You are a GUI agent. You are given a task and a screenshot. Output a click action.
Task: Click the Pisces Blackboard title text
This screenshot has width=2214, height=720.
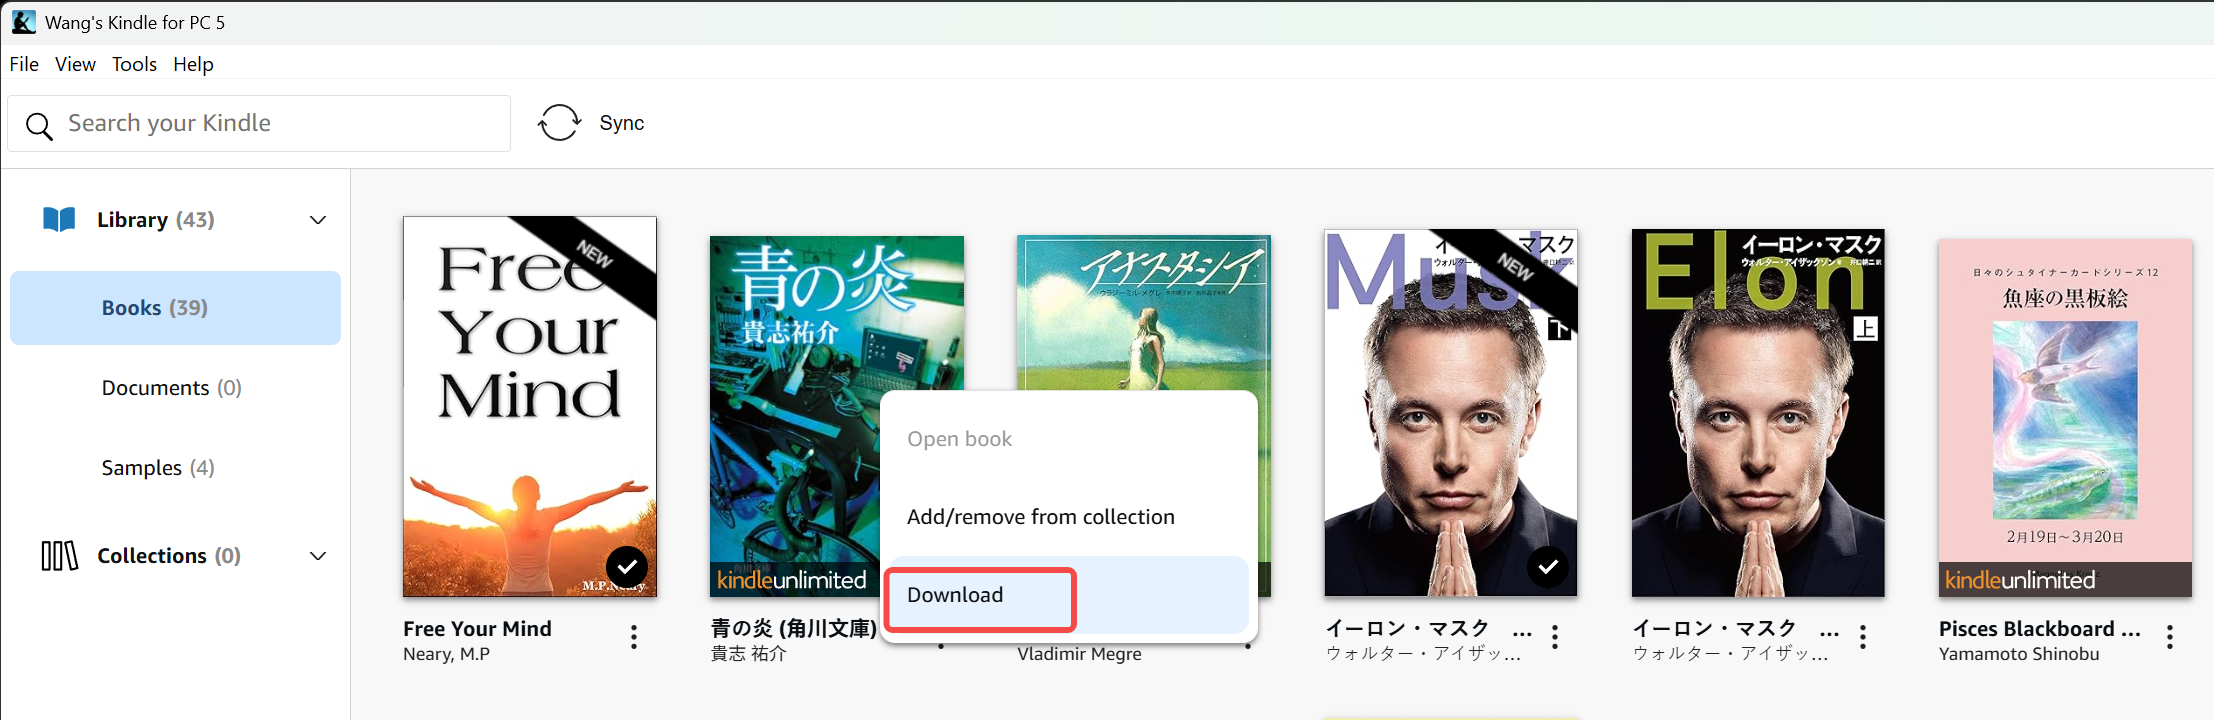[2040, 629]
